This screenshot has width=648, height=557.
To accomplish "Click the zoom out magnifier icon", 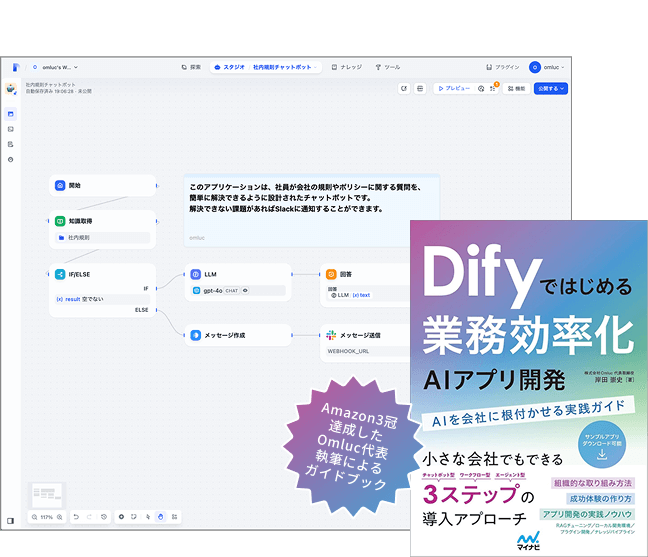I will click(x=35, y=517).
